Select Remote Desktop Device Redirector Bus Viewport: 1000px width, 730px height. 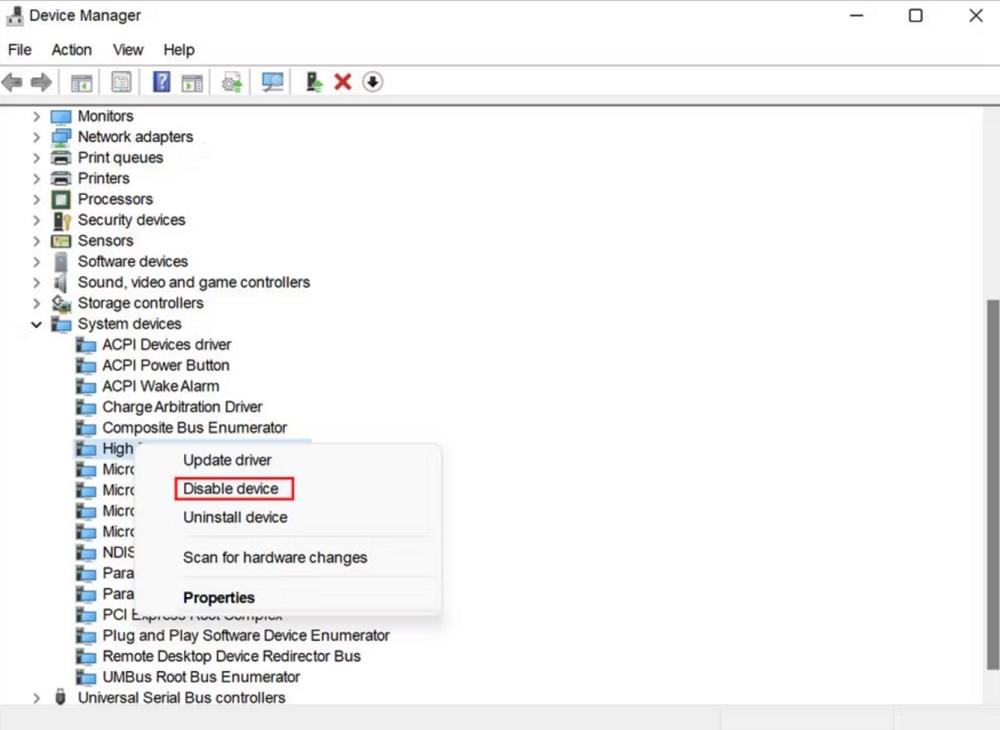coord(231,656)
